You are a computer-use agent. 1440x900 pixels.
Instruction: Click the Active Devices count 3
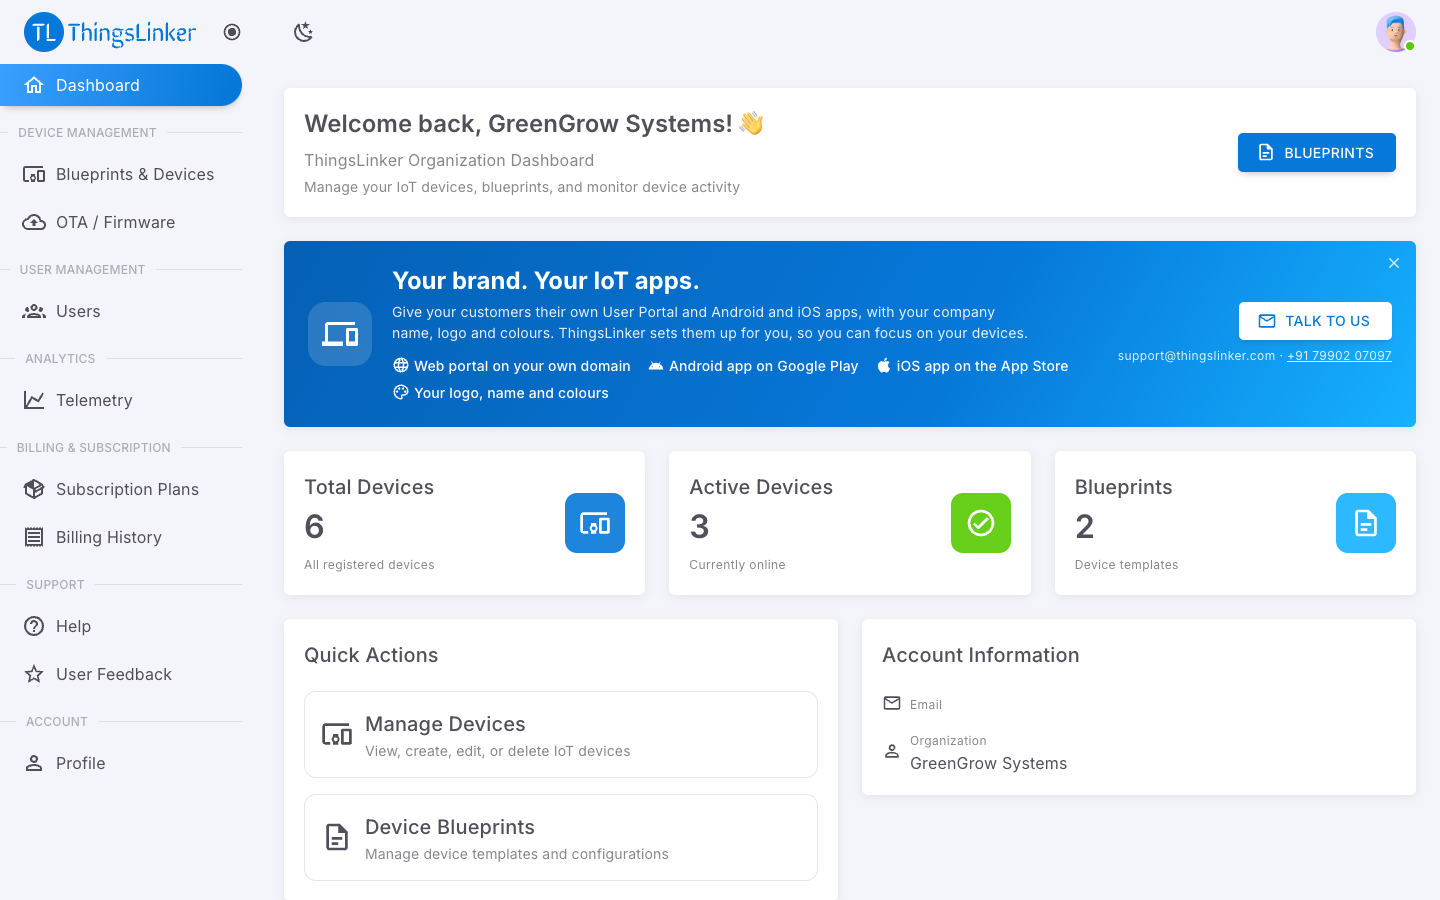point(699,527)
